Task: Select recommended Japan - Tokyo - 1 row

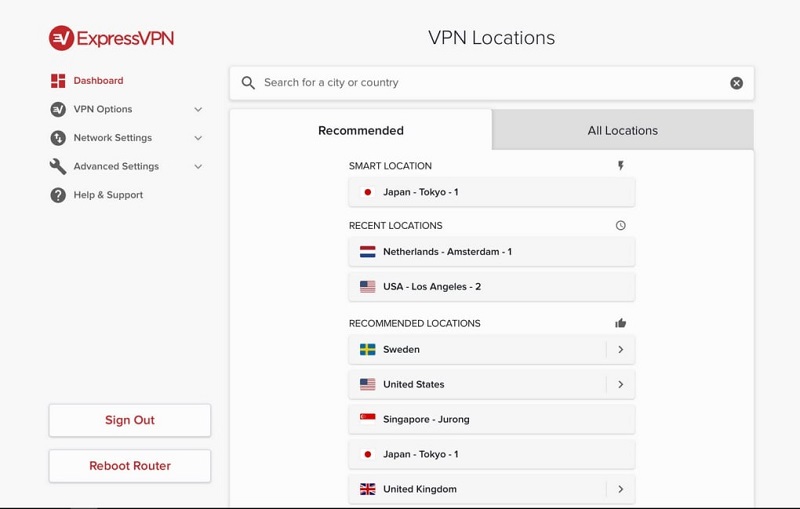Action: tap(492, 454)
